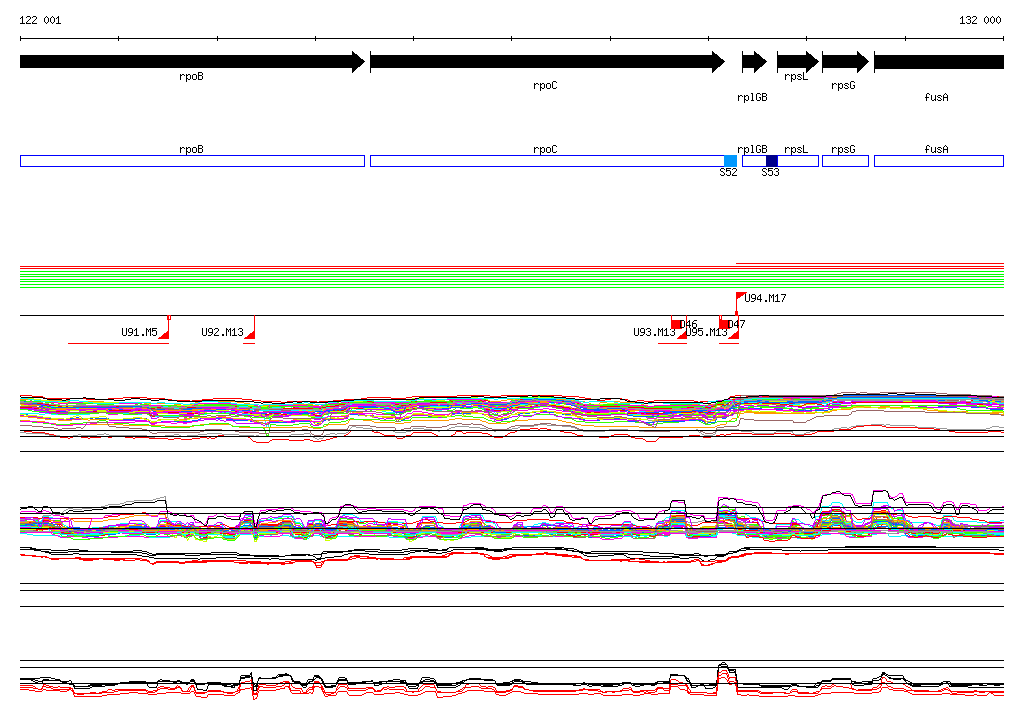Click 'rpoC' label above the blue box
Image resolution: width=1024 pixels, height=714 pixels.
(x=545, y=150)
